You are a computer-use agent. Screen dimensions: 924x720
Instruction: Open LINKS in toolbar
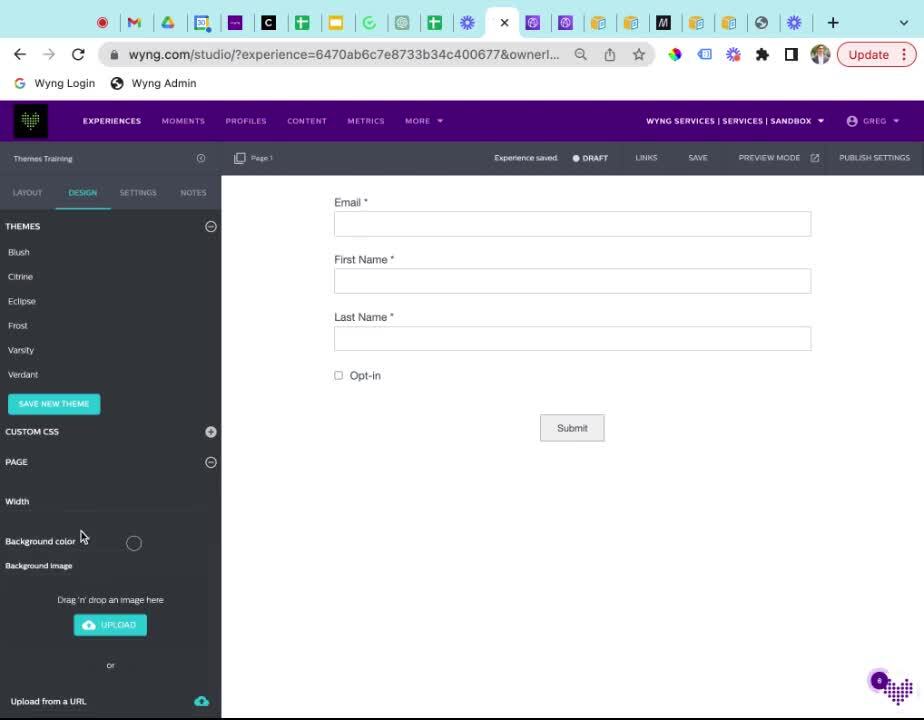point(646,158)
